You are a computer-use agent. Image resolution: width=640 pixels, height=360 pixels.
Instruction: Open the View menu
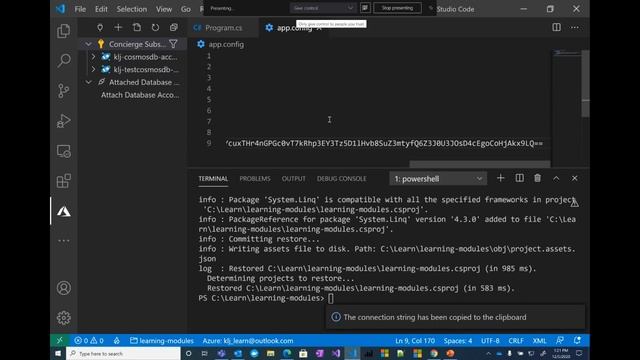point(164,9)
